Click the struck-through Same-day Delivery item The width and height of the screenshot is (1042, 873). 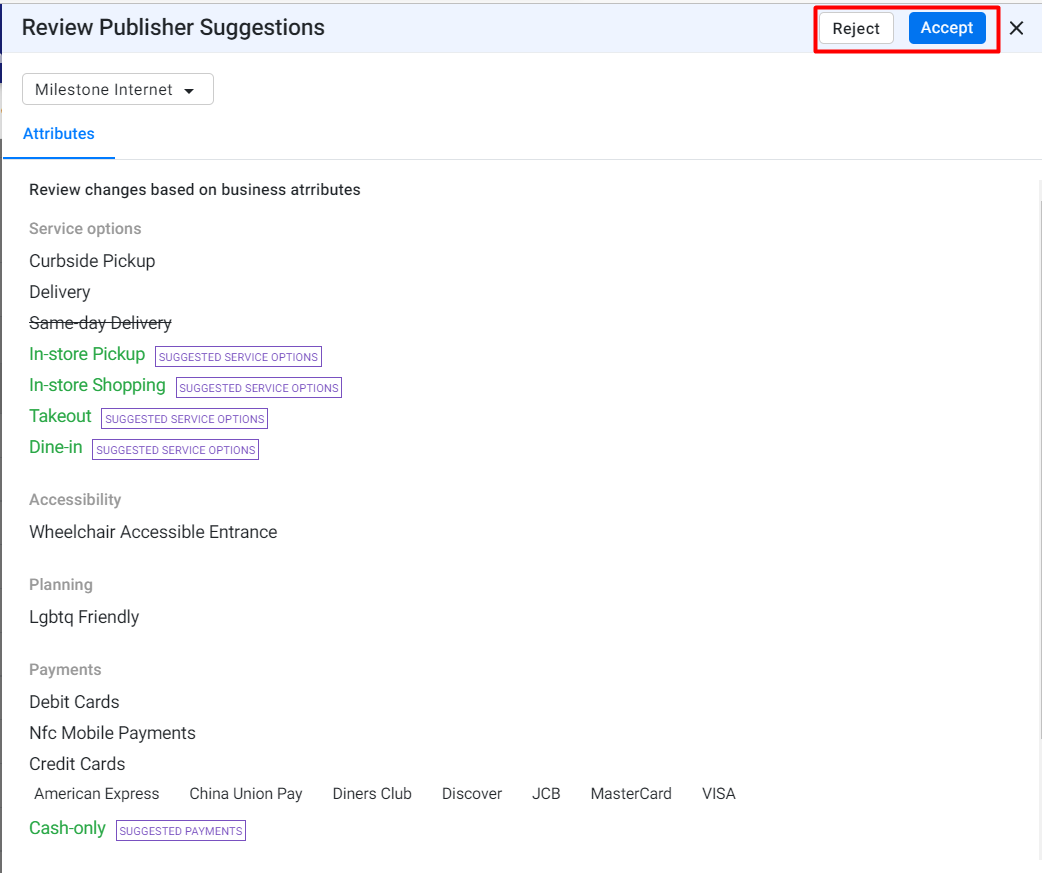(x=100, y=323)
